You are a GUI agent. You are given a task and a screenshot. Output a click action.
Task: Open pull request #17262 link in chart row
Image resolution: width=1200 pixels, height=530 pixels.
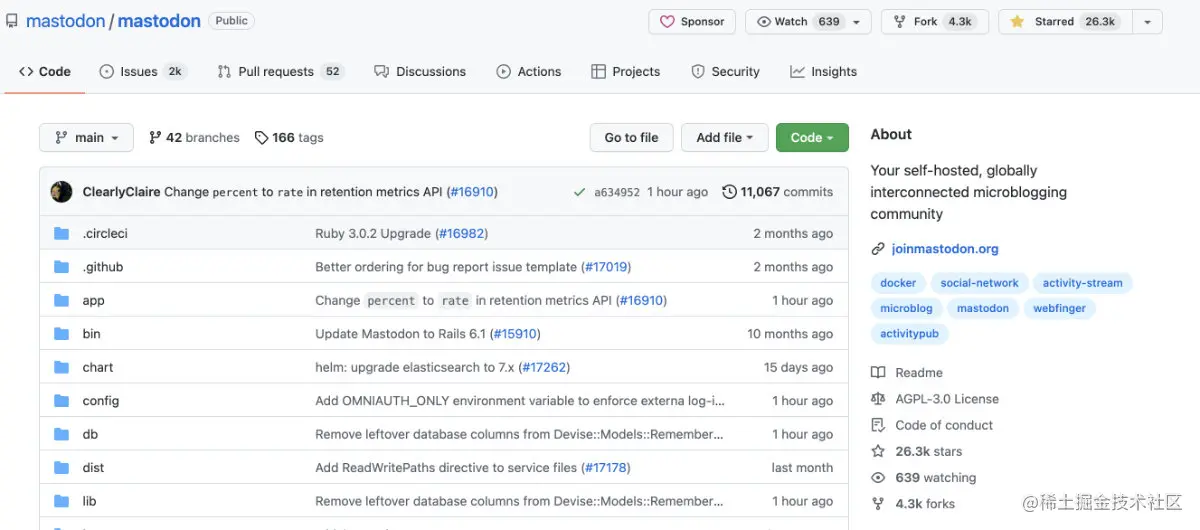coord(544,367)
